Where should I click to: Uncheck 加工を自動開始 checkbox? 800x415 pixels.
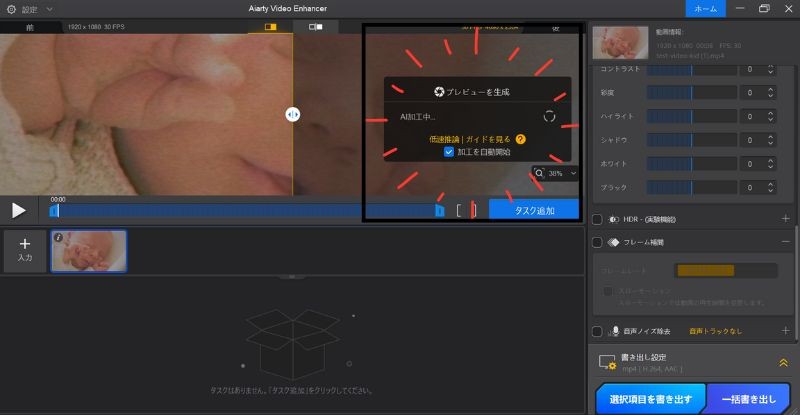pos(449,152)
